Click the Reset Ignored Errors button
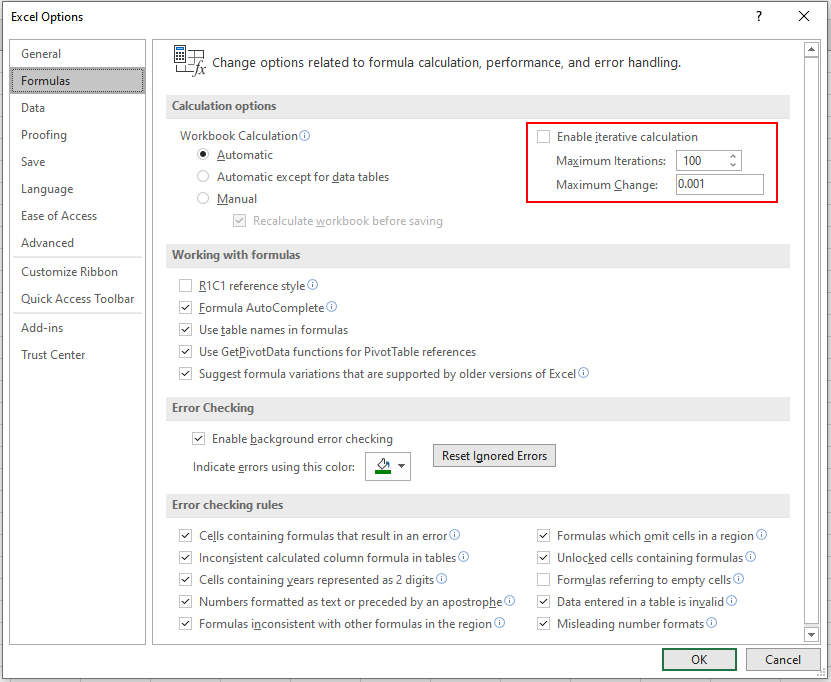The width and height of the screenshot is (831, 682). point(494,455)
